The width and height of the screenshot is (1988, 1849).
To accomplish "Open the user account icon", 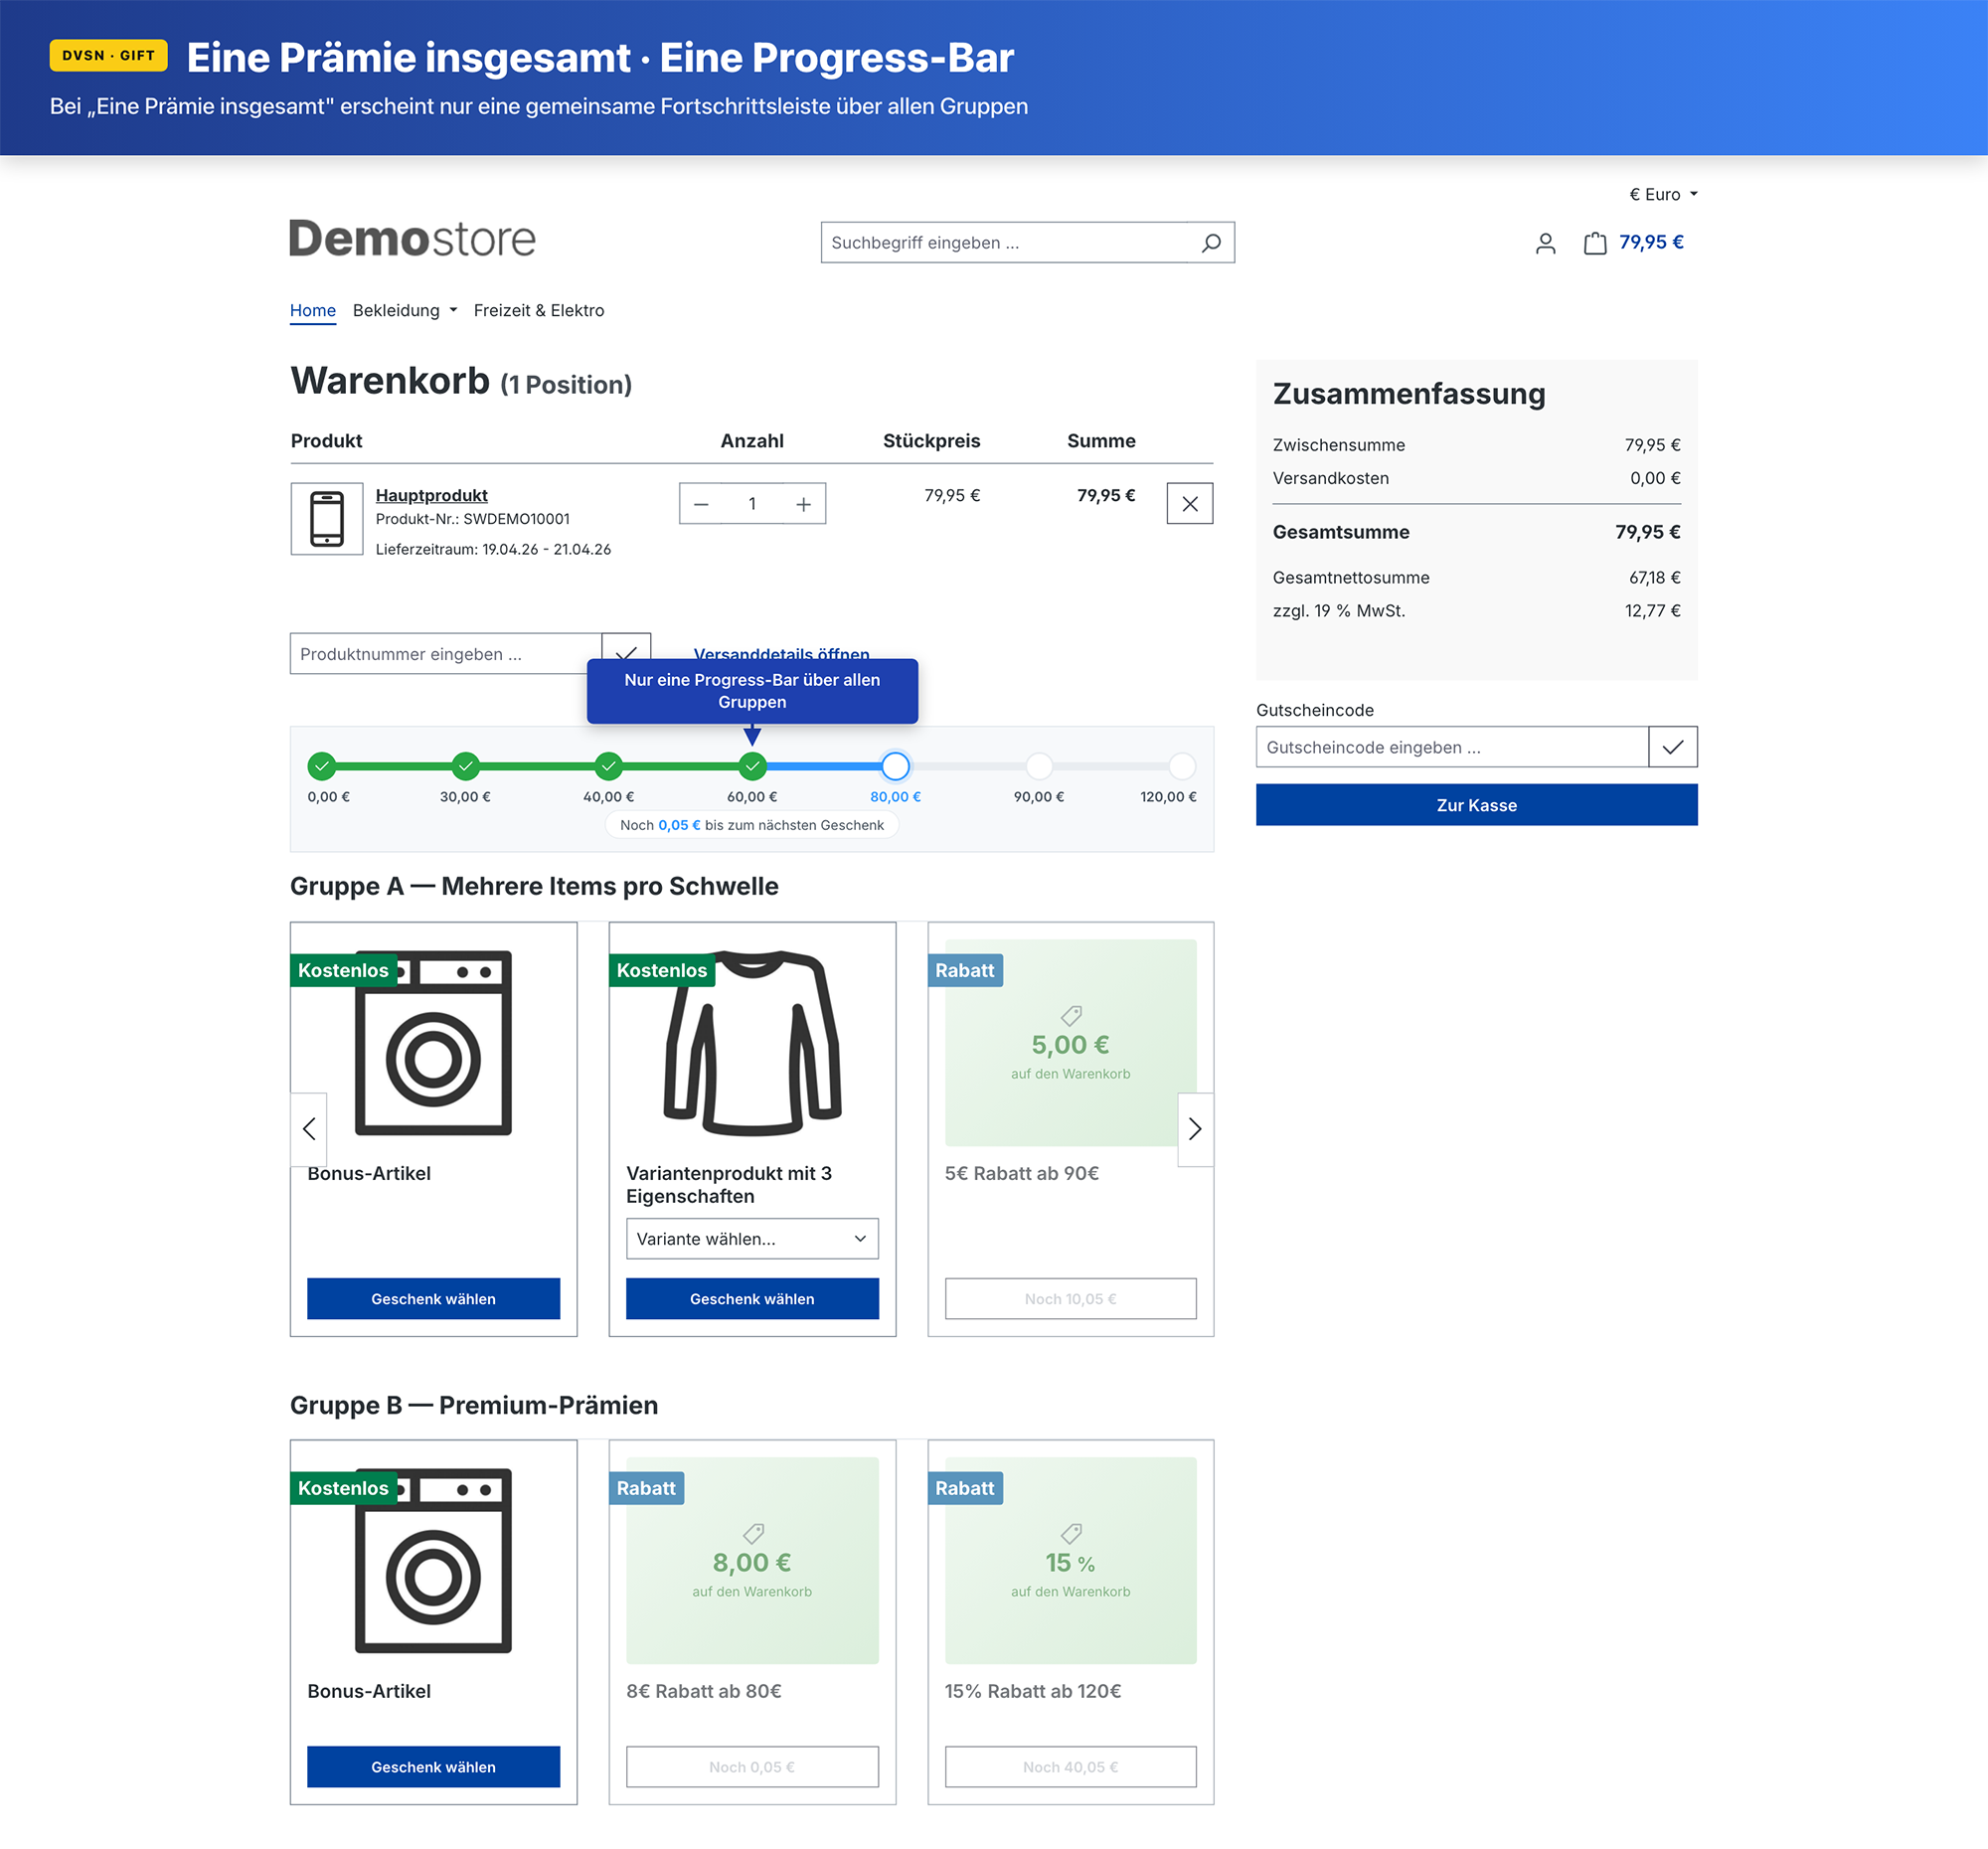I will tap(1545, 243).
